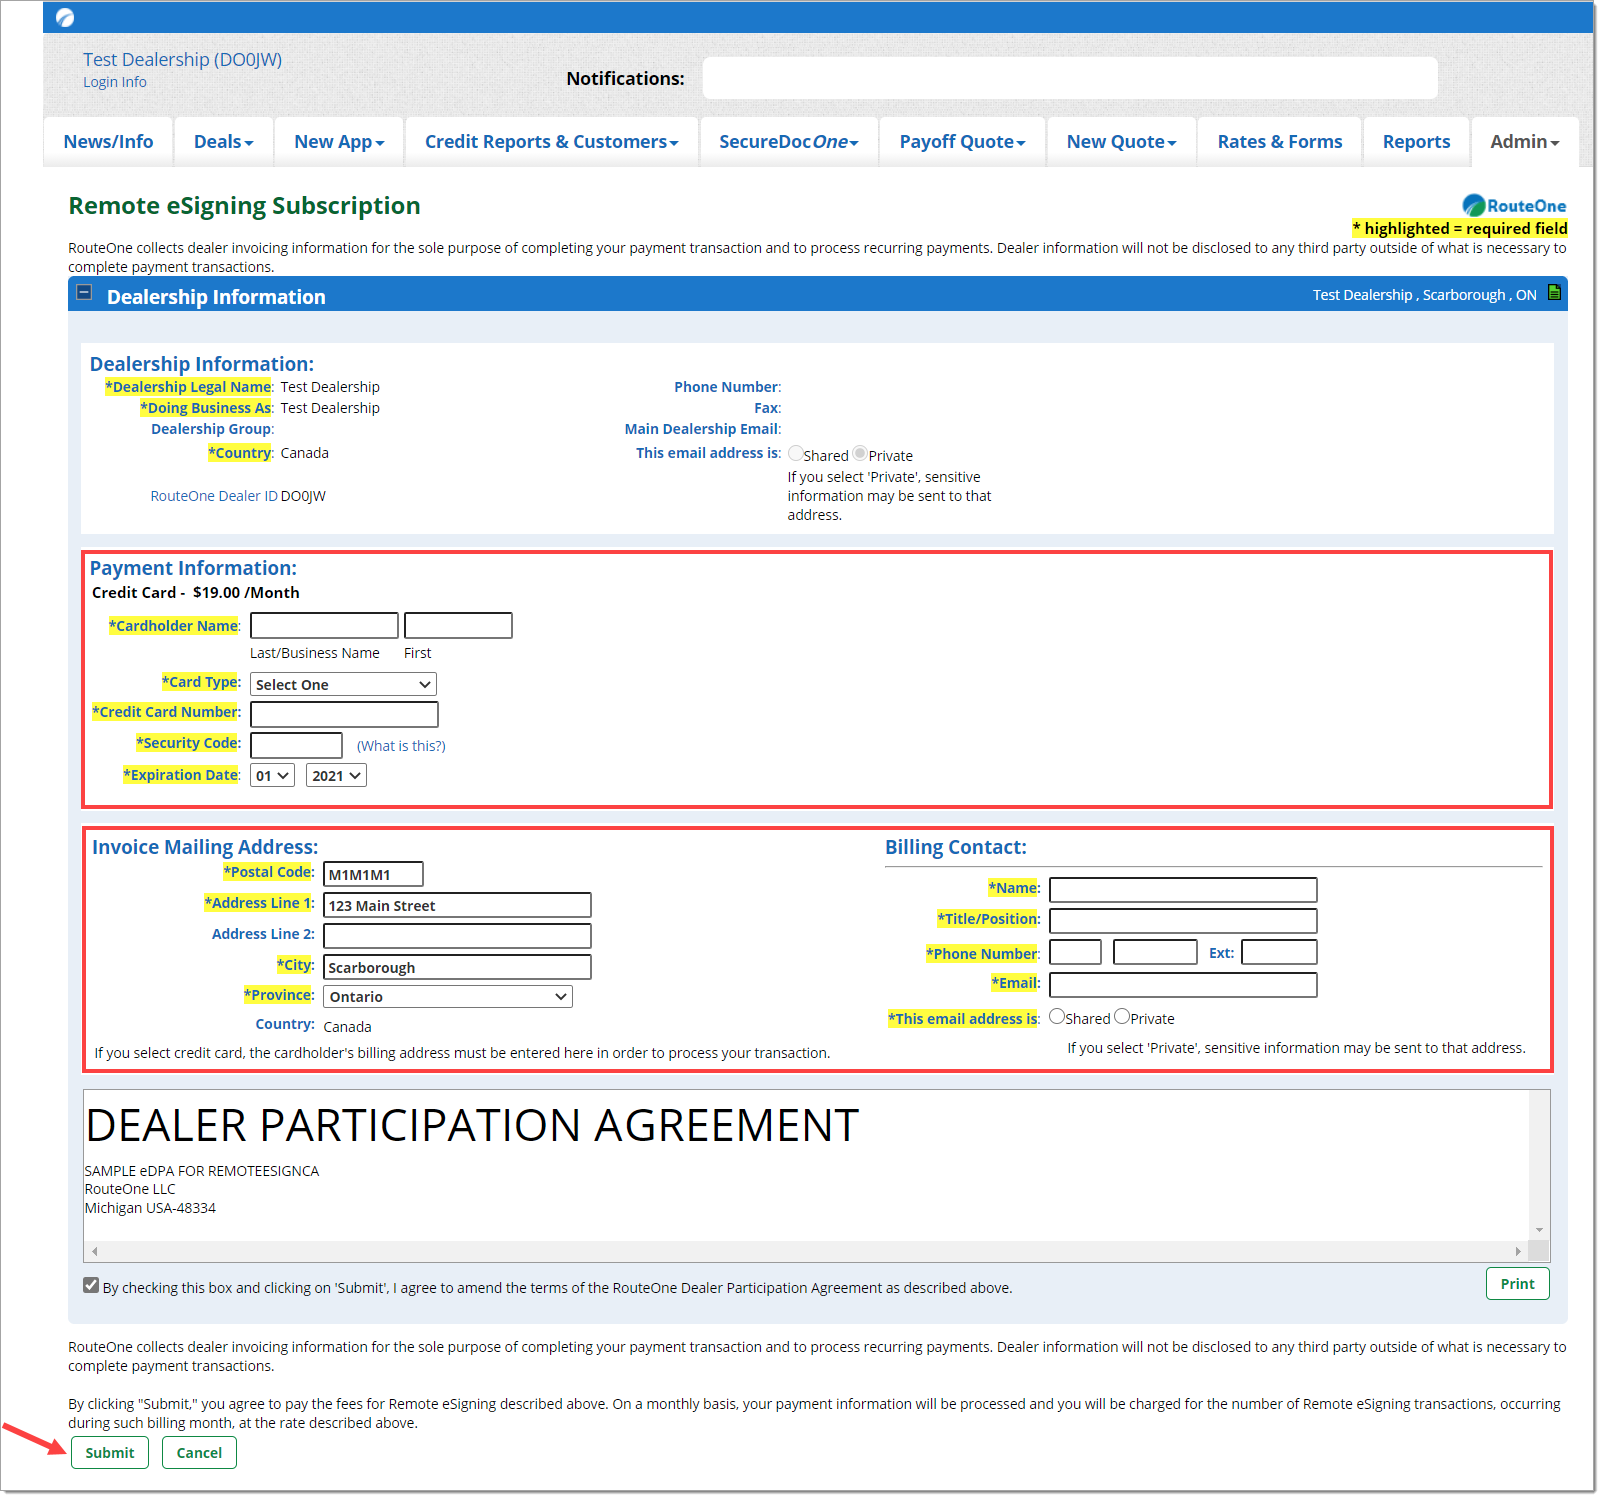Click the Billing Contact Name field
The width and height of the screenshot is (1601, 1498).
coord(1183,890)
